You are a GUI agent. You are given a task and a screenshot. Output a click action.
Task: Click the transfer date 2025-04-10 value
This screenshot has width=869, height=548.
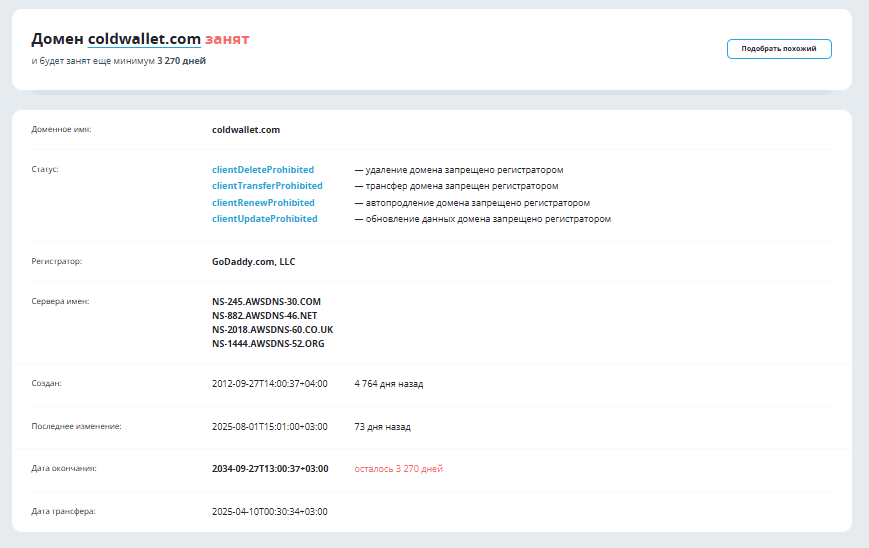click(x=269, y=511)
